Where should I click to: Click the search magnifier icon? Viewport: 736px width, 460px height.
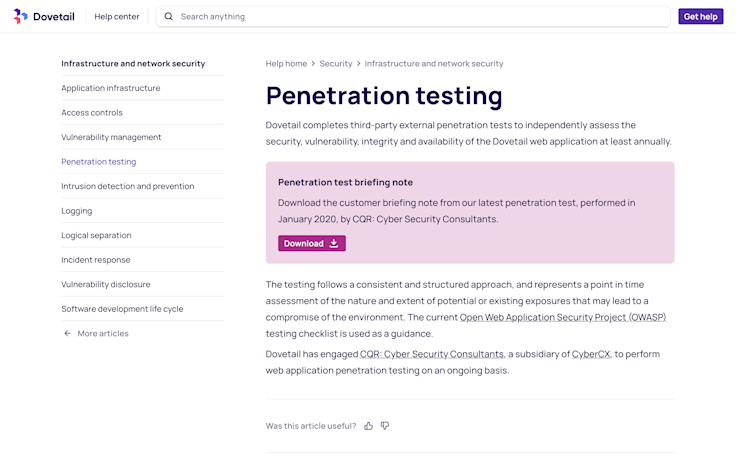coord(169,17)
